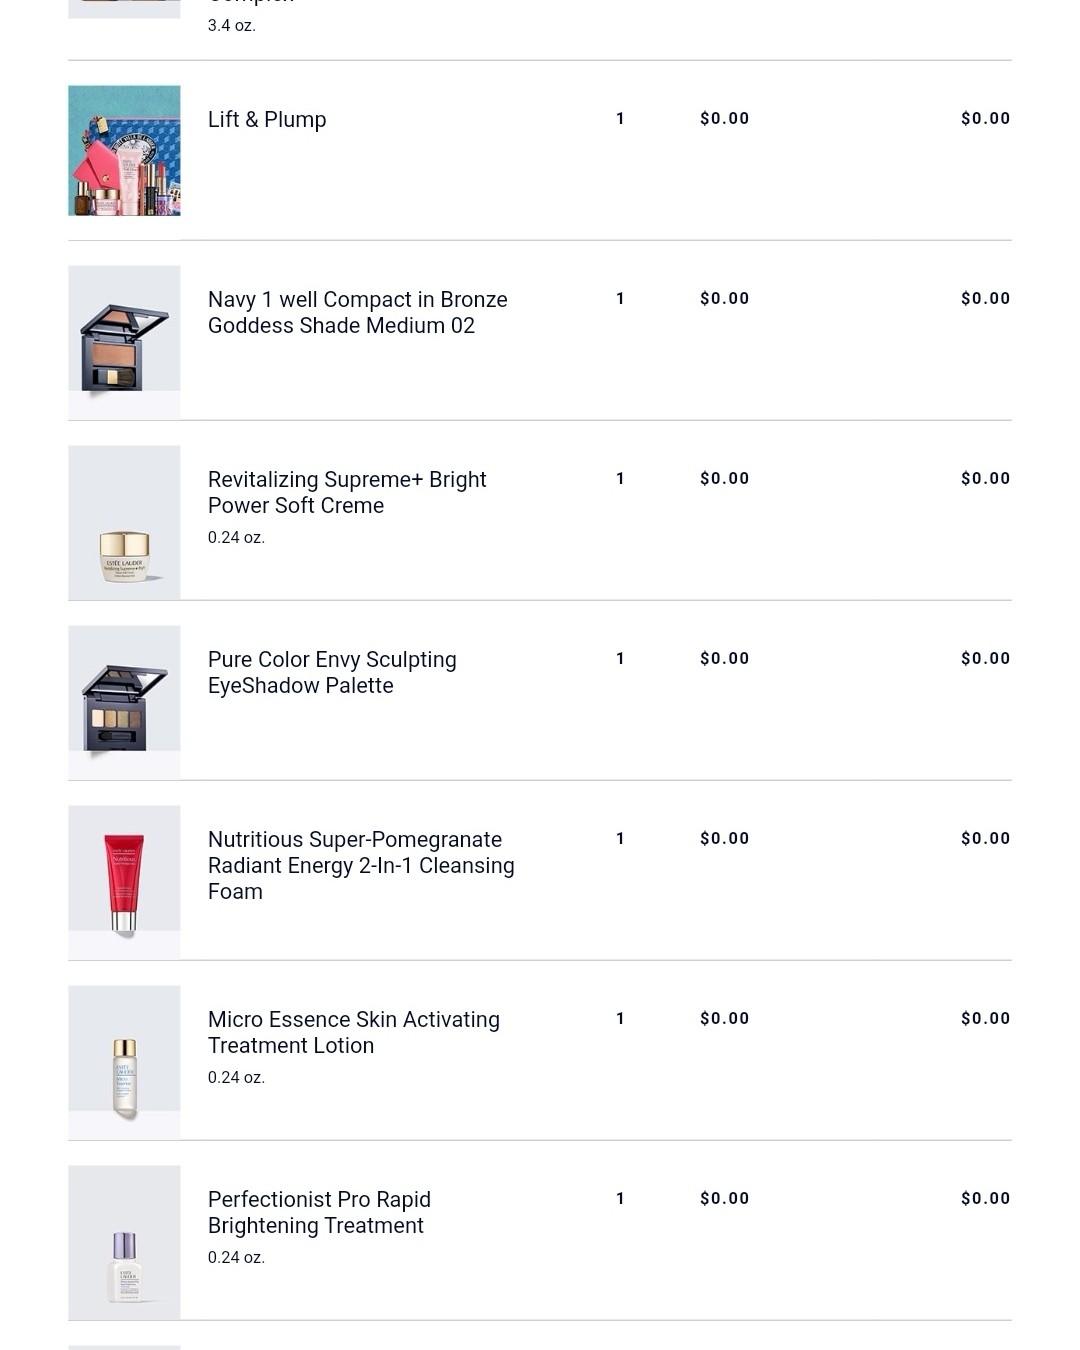Open Revitalizing Supreme+ Bright Power Soft Creme title
The width and height of the screenshot is (1080, 1350).
346,493
